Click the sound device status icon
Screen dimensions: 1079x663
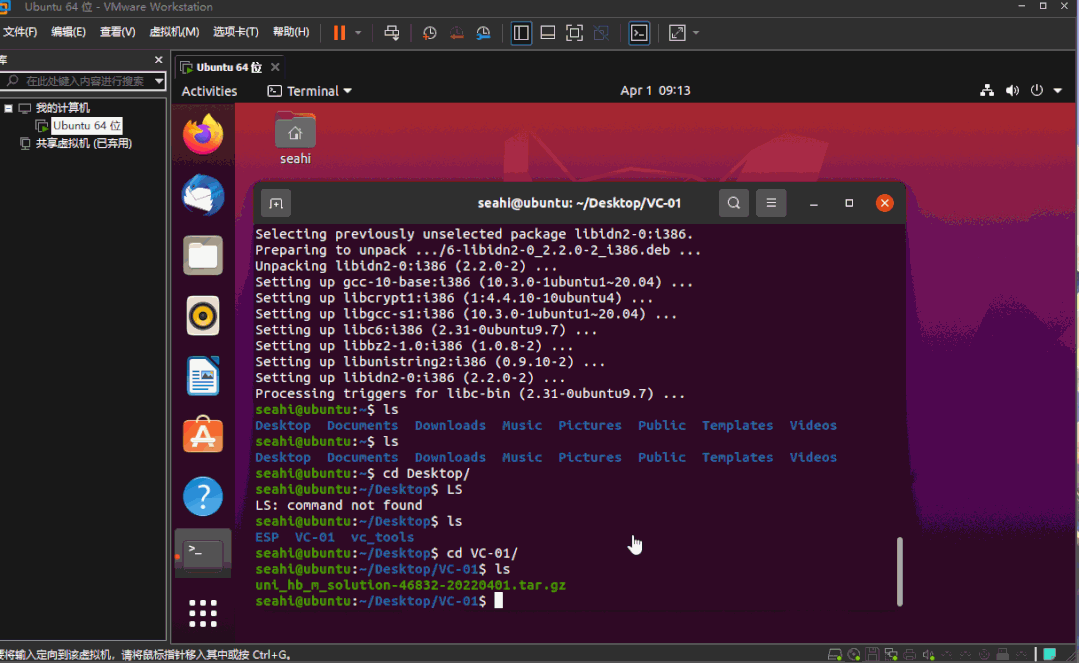coord(926,654)
